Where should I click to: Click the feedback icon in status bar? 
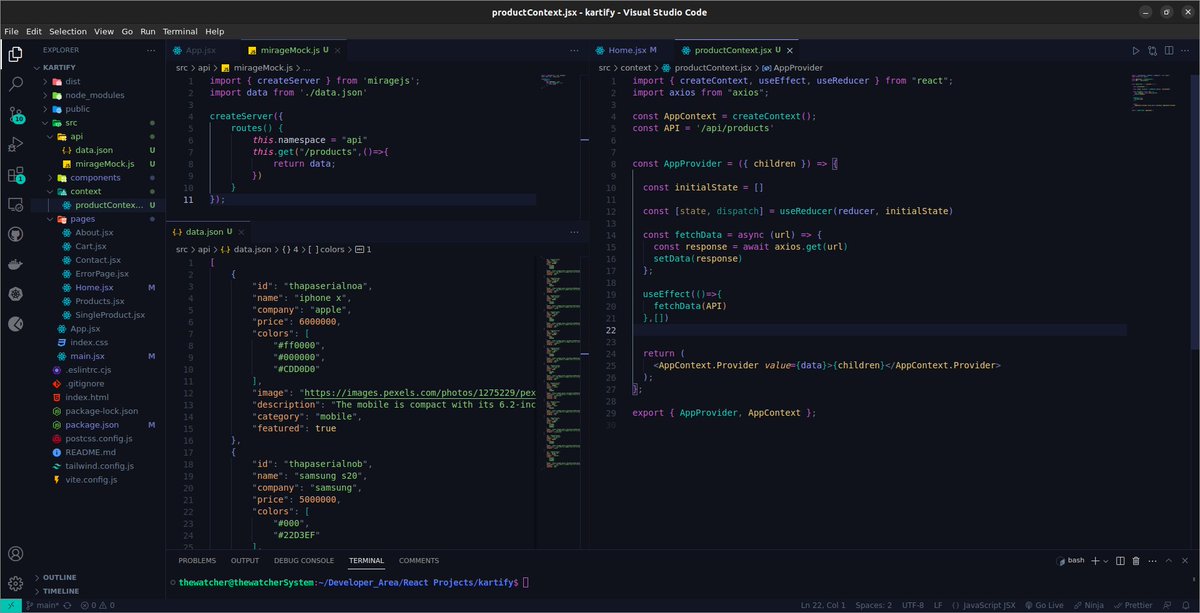point(1166,606)
